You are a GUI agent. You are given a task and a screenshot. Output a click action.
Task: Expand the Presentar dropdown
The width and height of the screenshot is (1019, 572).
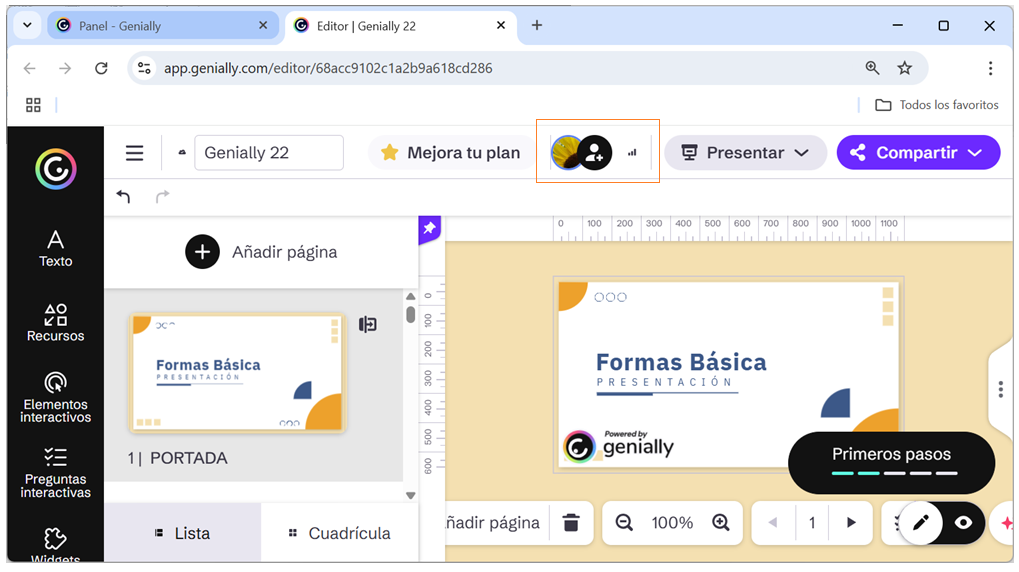point(745,153)
